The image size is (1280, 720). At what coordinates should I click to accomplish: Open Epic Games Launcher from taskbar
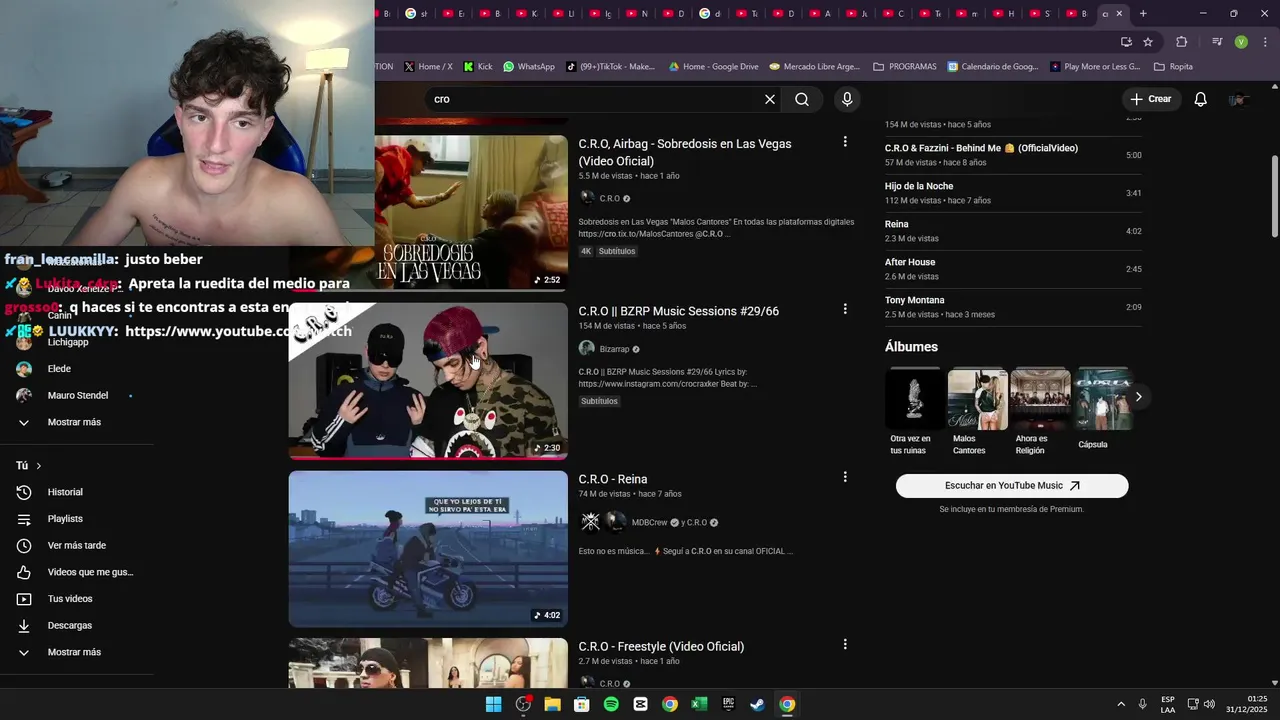pyautogui.click(x=729, y=704)
